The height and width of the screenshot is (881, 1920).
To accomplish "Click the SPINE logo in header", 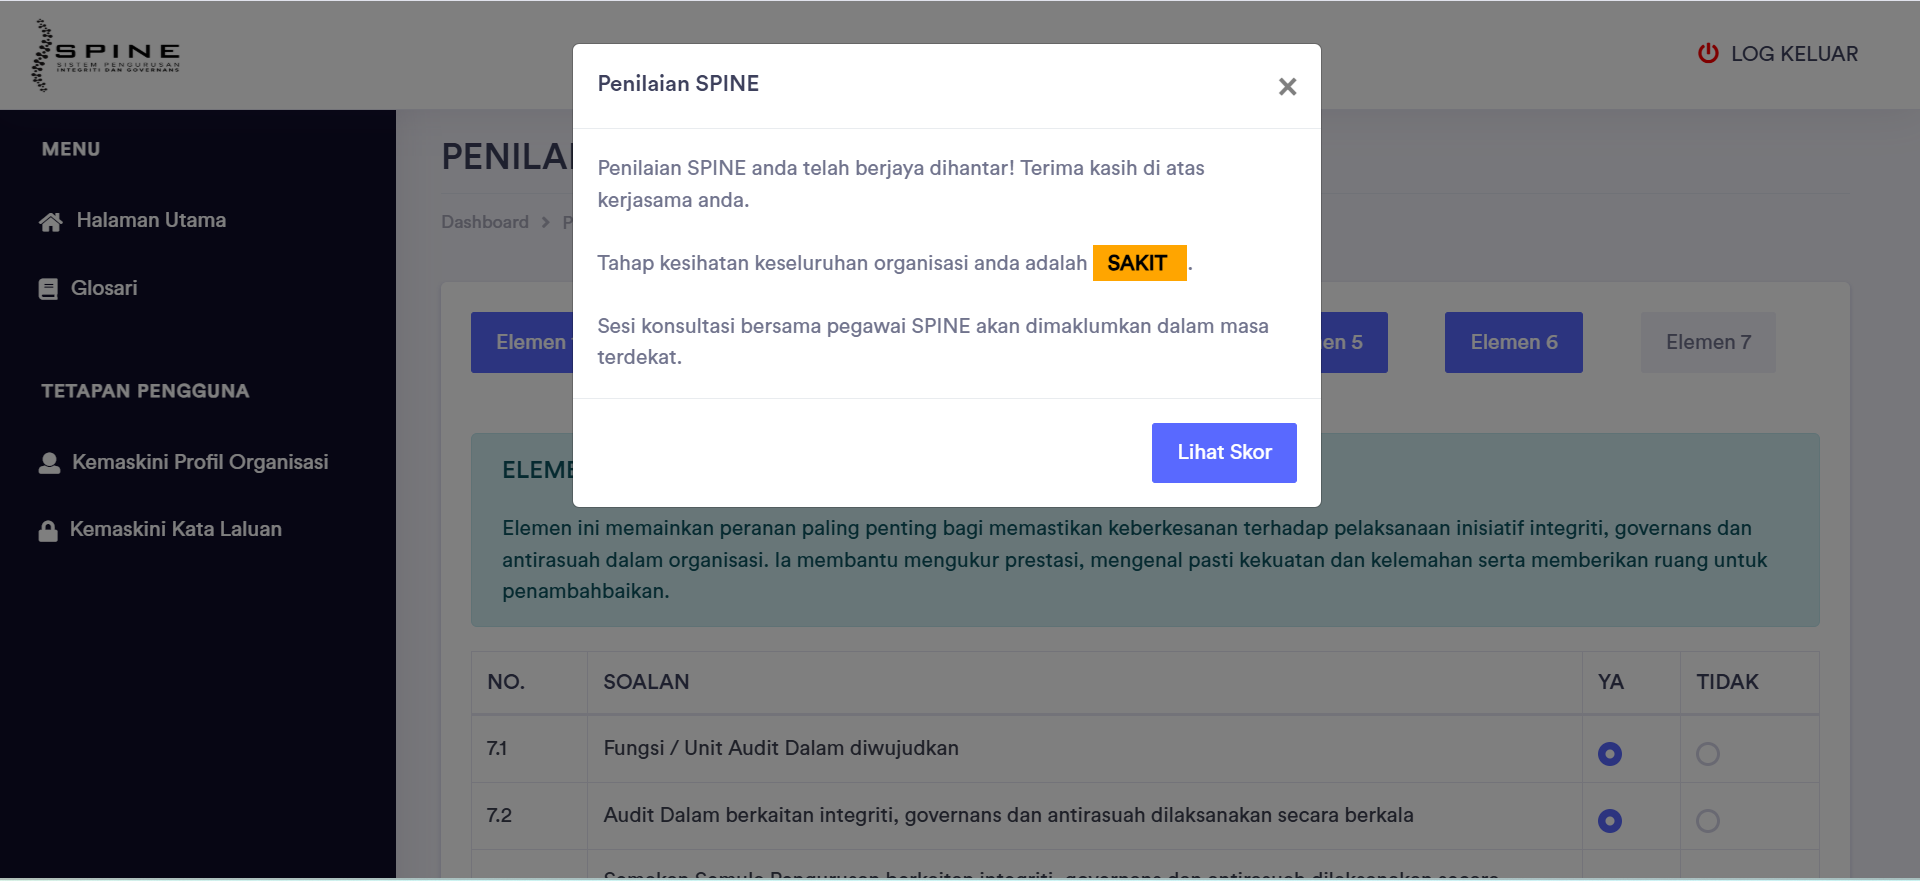I will pos(106,55).
